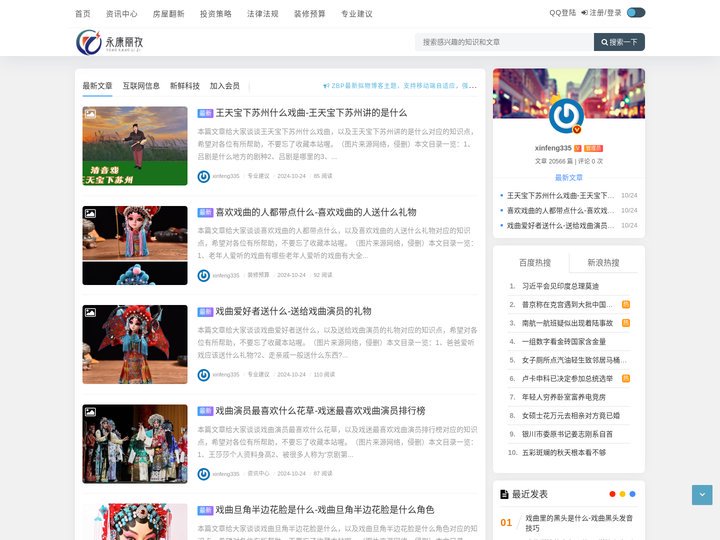Screen dimensions: 720x540
Task: Switch to the 百度热搜 tab
Action: click(x=534, y=263)
